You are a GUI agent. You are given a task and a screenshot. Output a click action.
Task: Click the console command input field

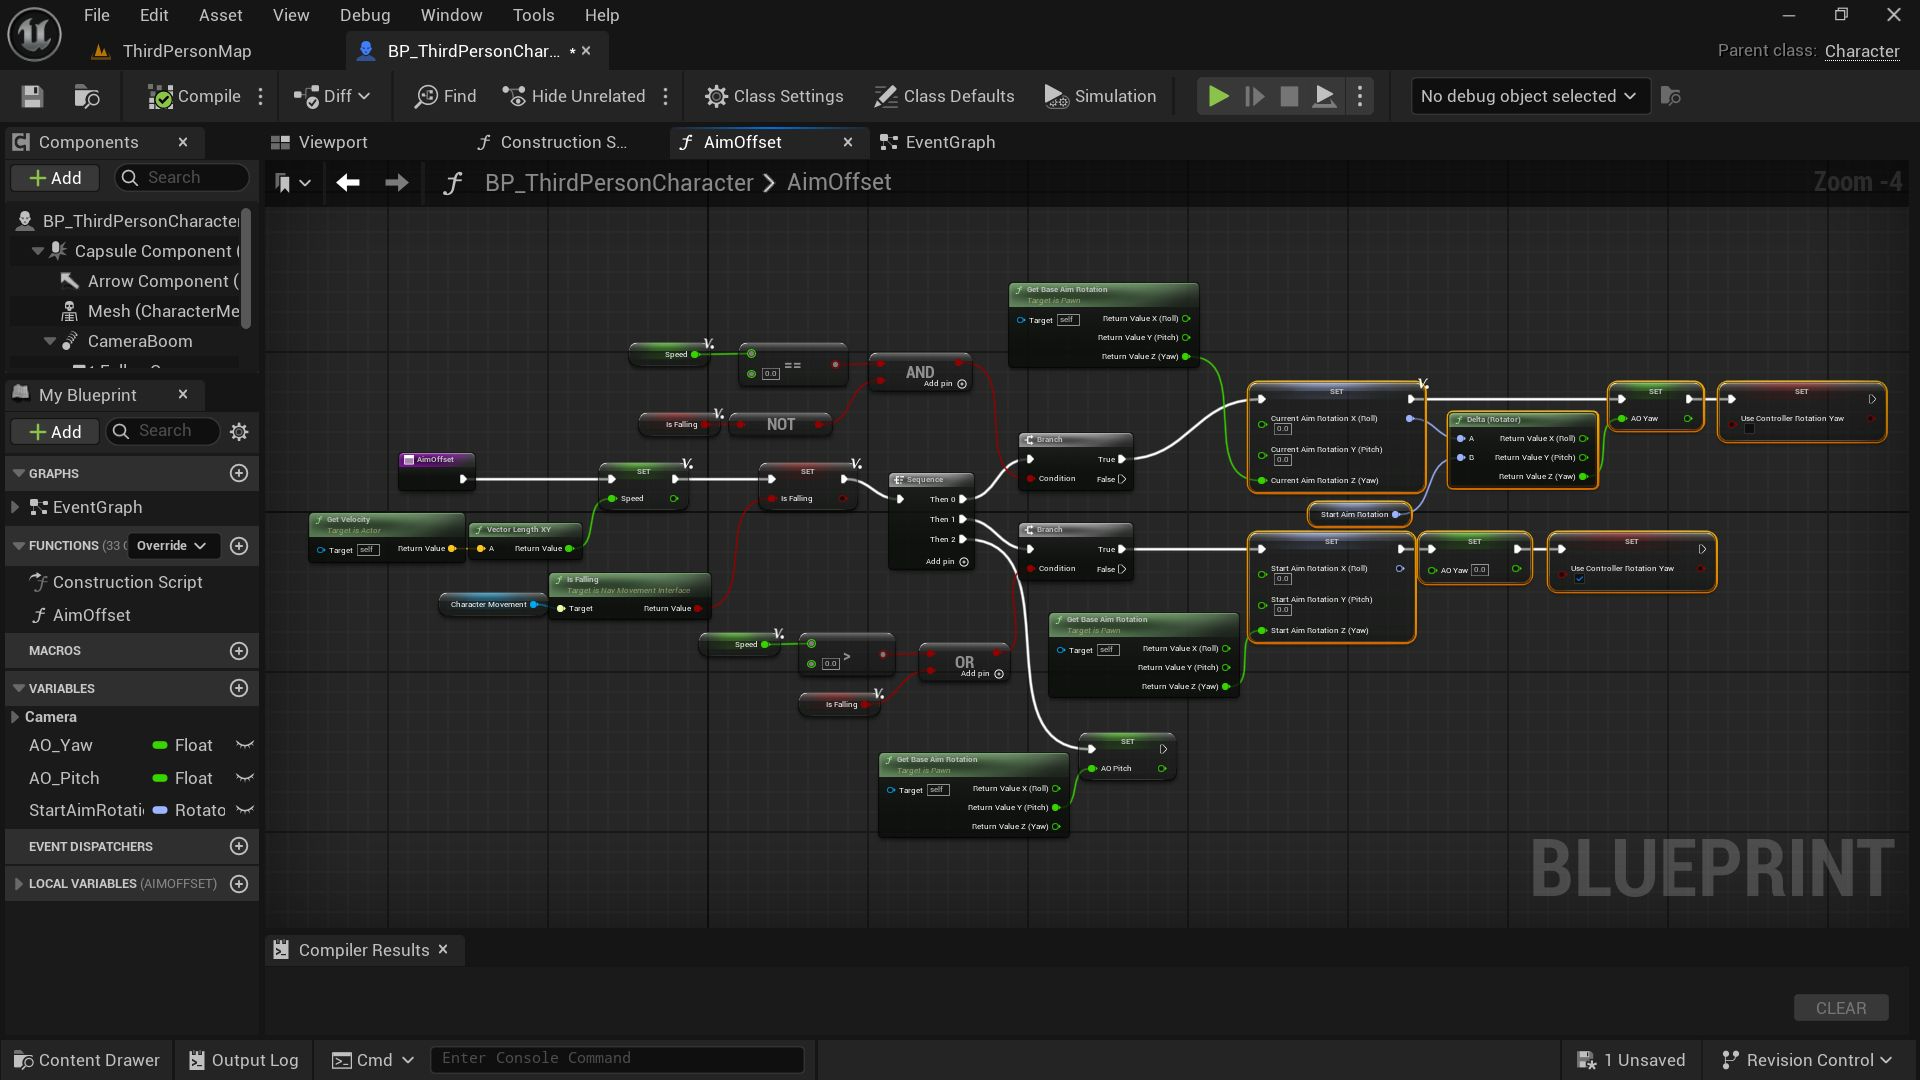(617, 1059)
